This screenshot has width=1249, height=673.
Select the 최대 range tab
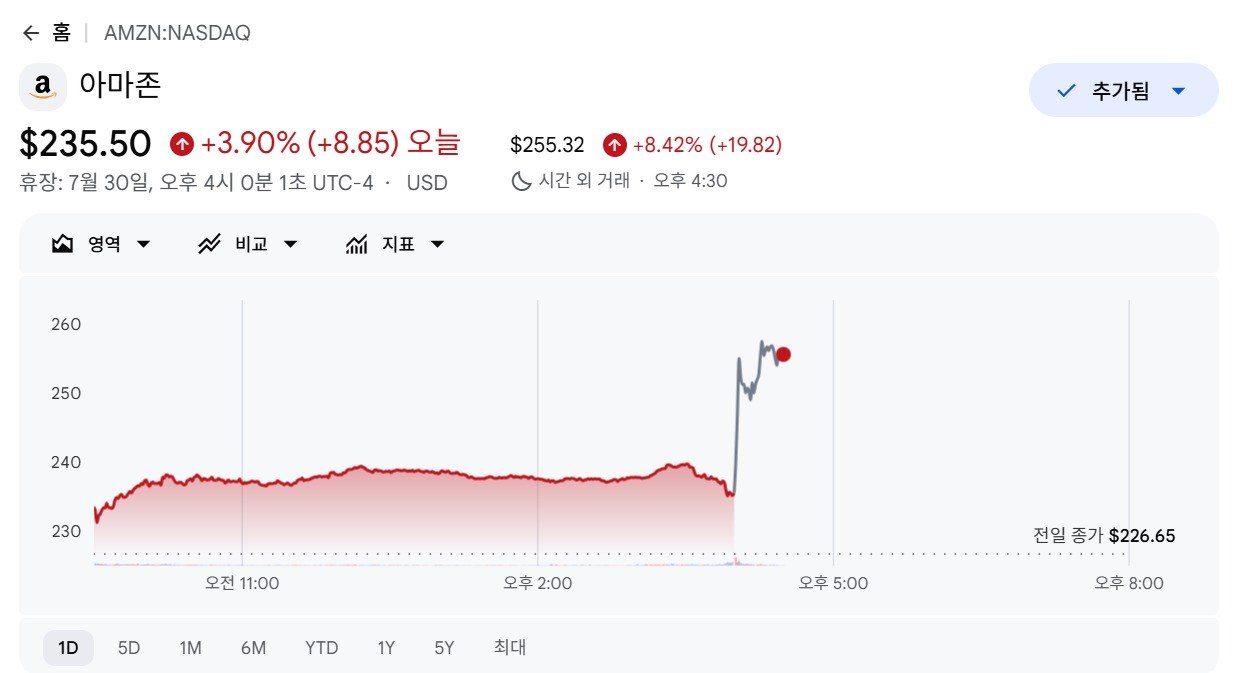point(510,648)
